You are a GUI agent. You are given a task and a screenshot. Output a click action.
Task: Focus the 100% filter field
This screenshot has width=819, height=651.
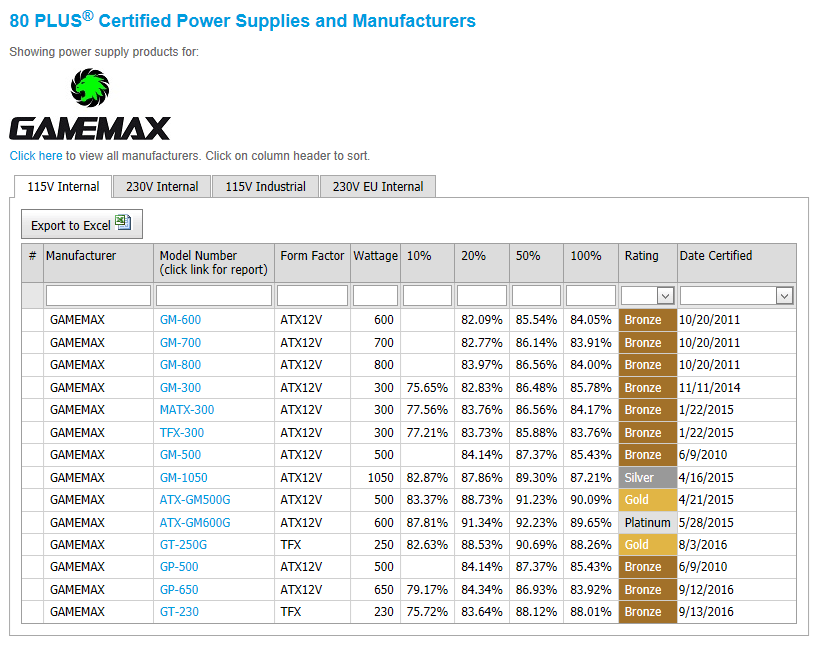(x=591, y=296)
